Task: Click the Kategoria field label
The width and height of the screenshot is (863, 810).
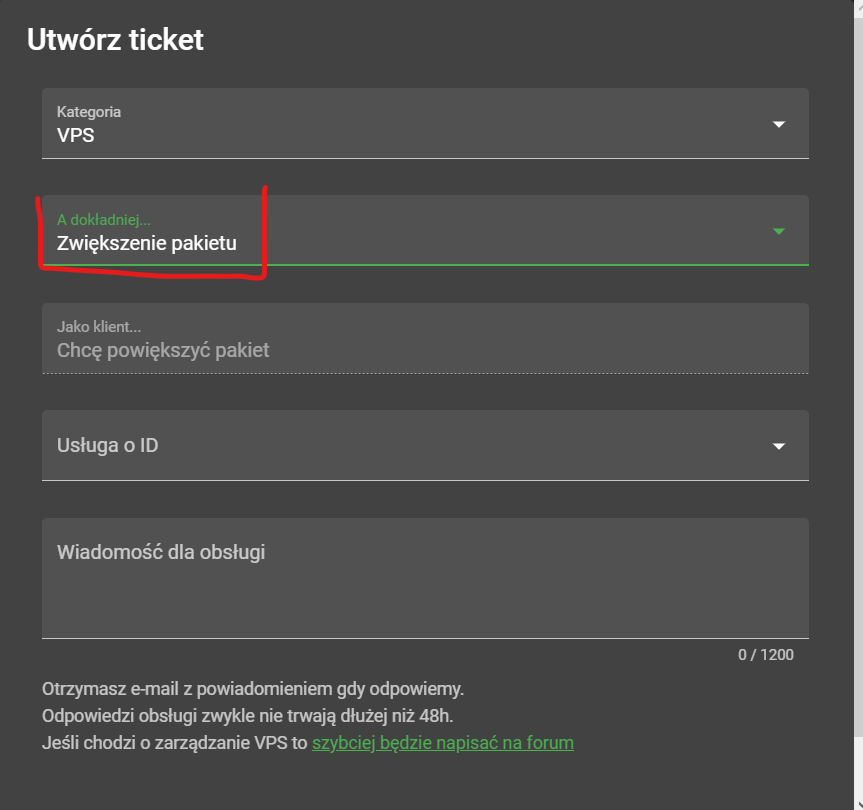Action: click(x=89, y=112)
